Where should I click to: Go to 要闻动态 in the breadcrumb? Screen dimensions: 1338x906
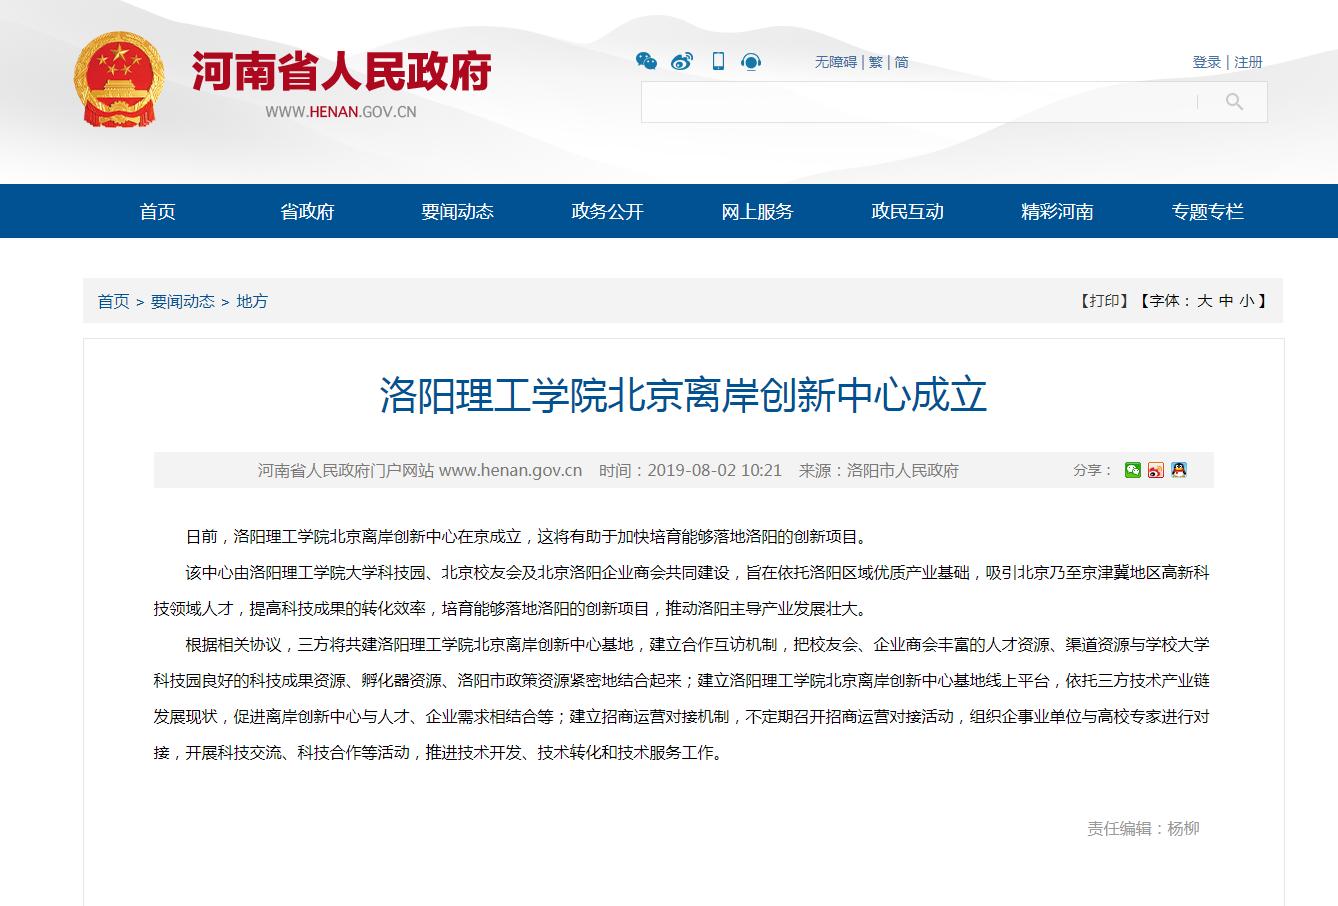coord(182,302)
